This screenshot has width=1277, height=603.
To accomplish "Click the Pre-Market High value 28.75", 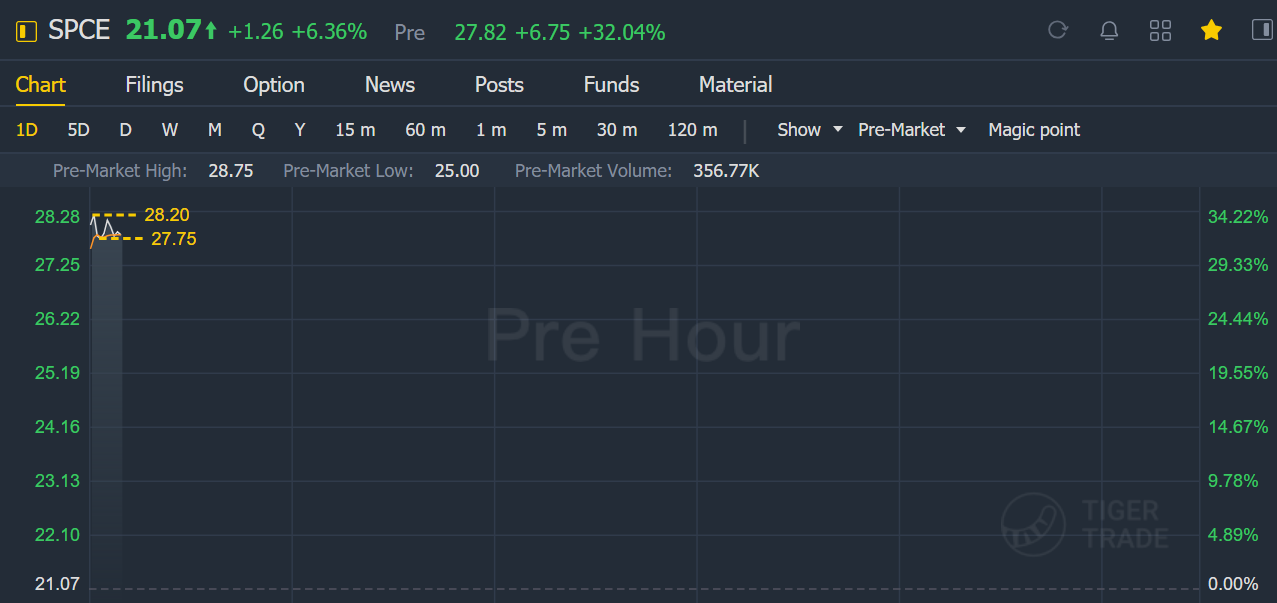I will pos(231,171).
